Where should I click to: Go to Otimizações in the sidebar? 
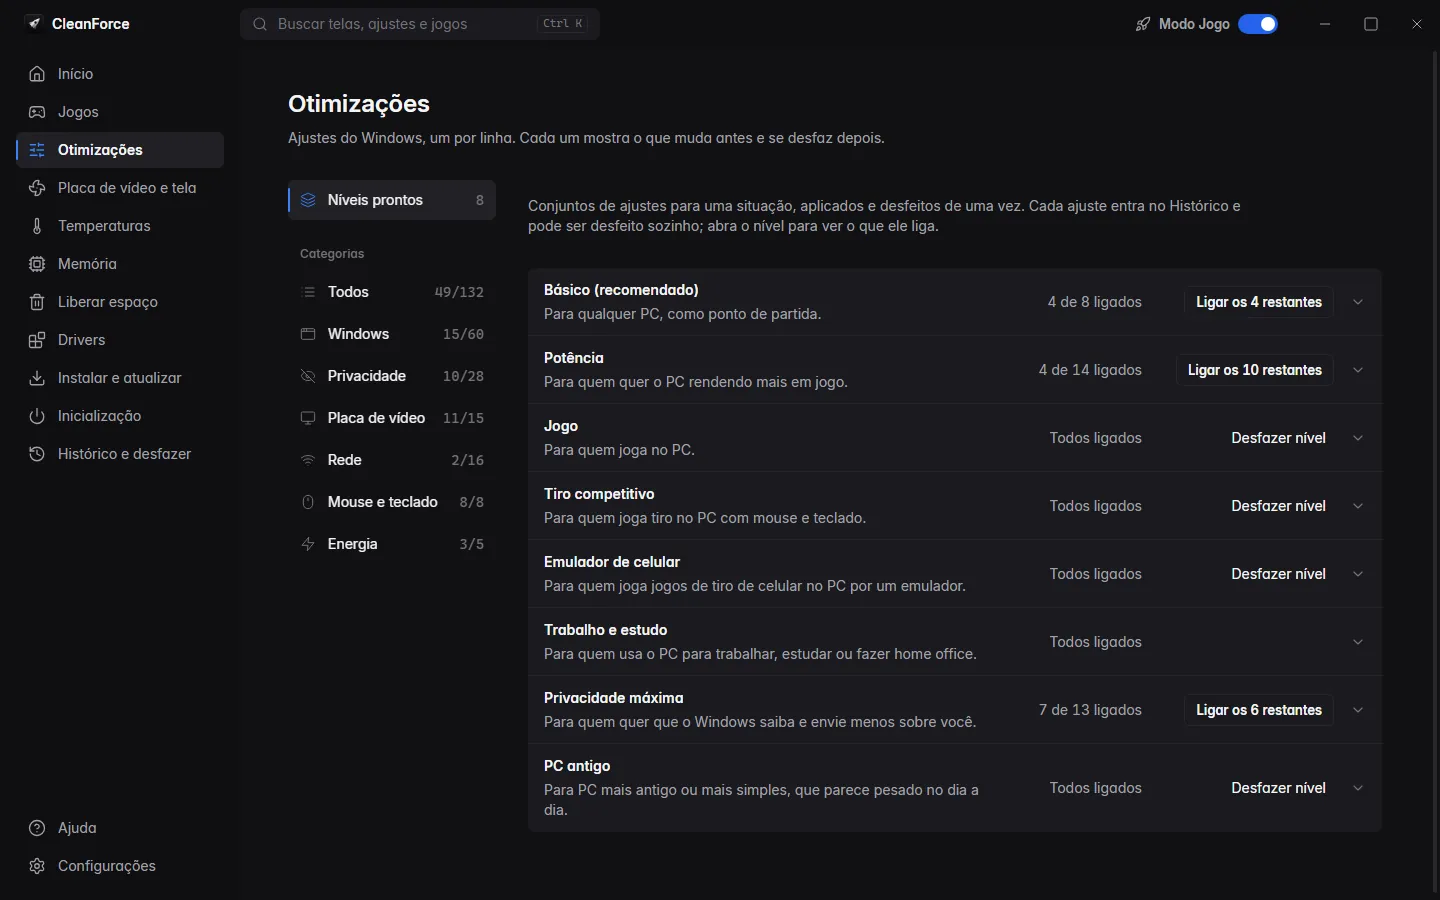click(120, 150)
